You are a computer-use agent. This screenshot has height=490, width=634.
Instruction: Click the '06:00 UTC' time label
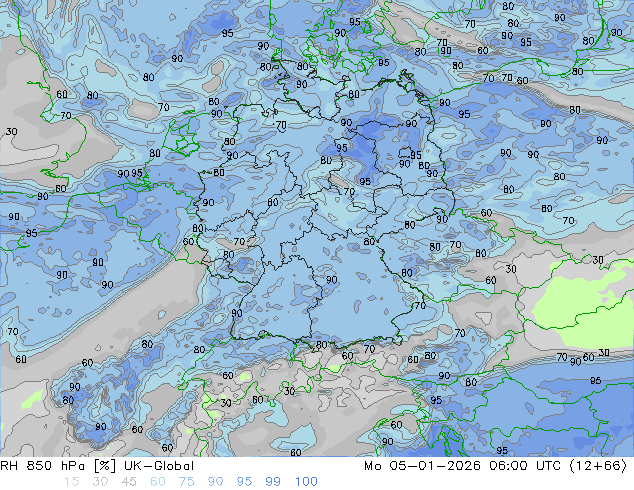tap(525, 466)
